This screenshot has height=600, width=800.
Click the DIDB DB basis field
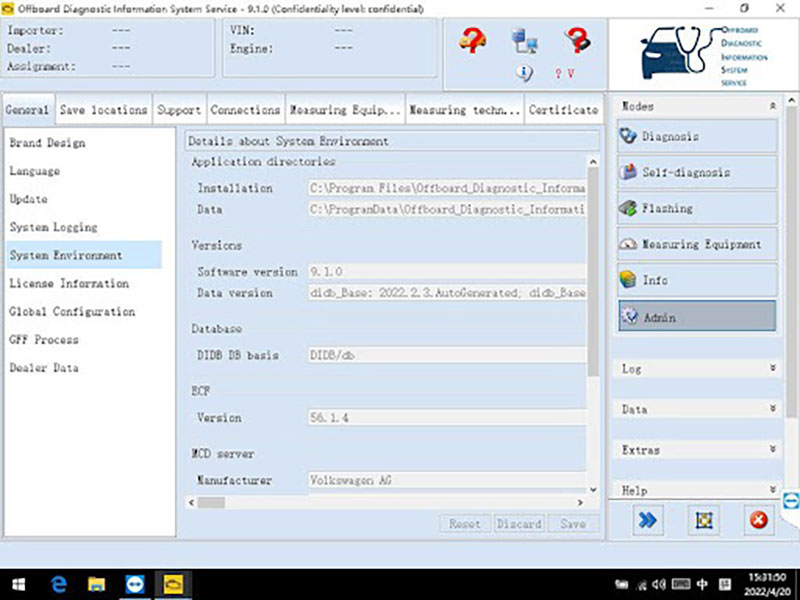click(447, 355)
